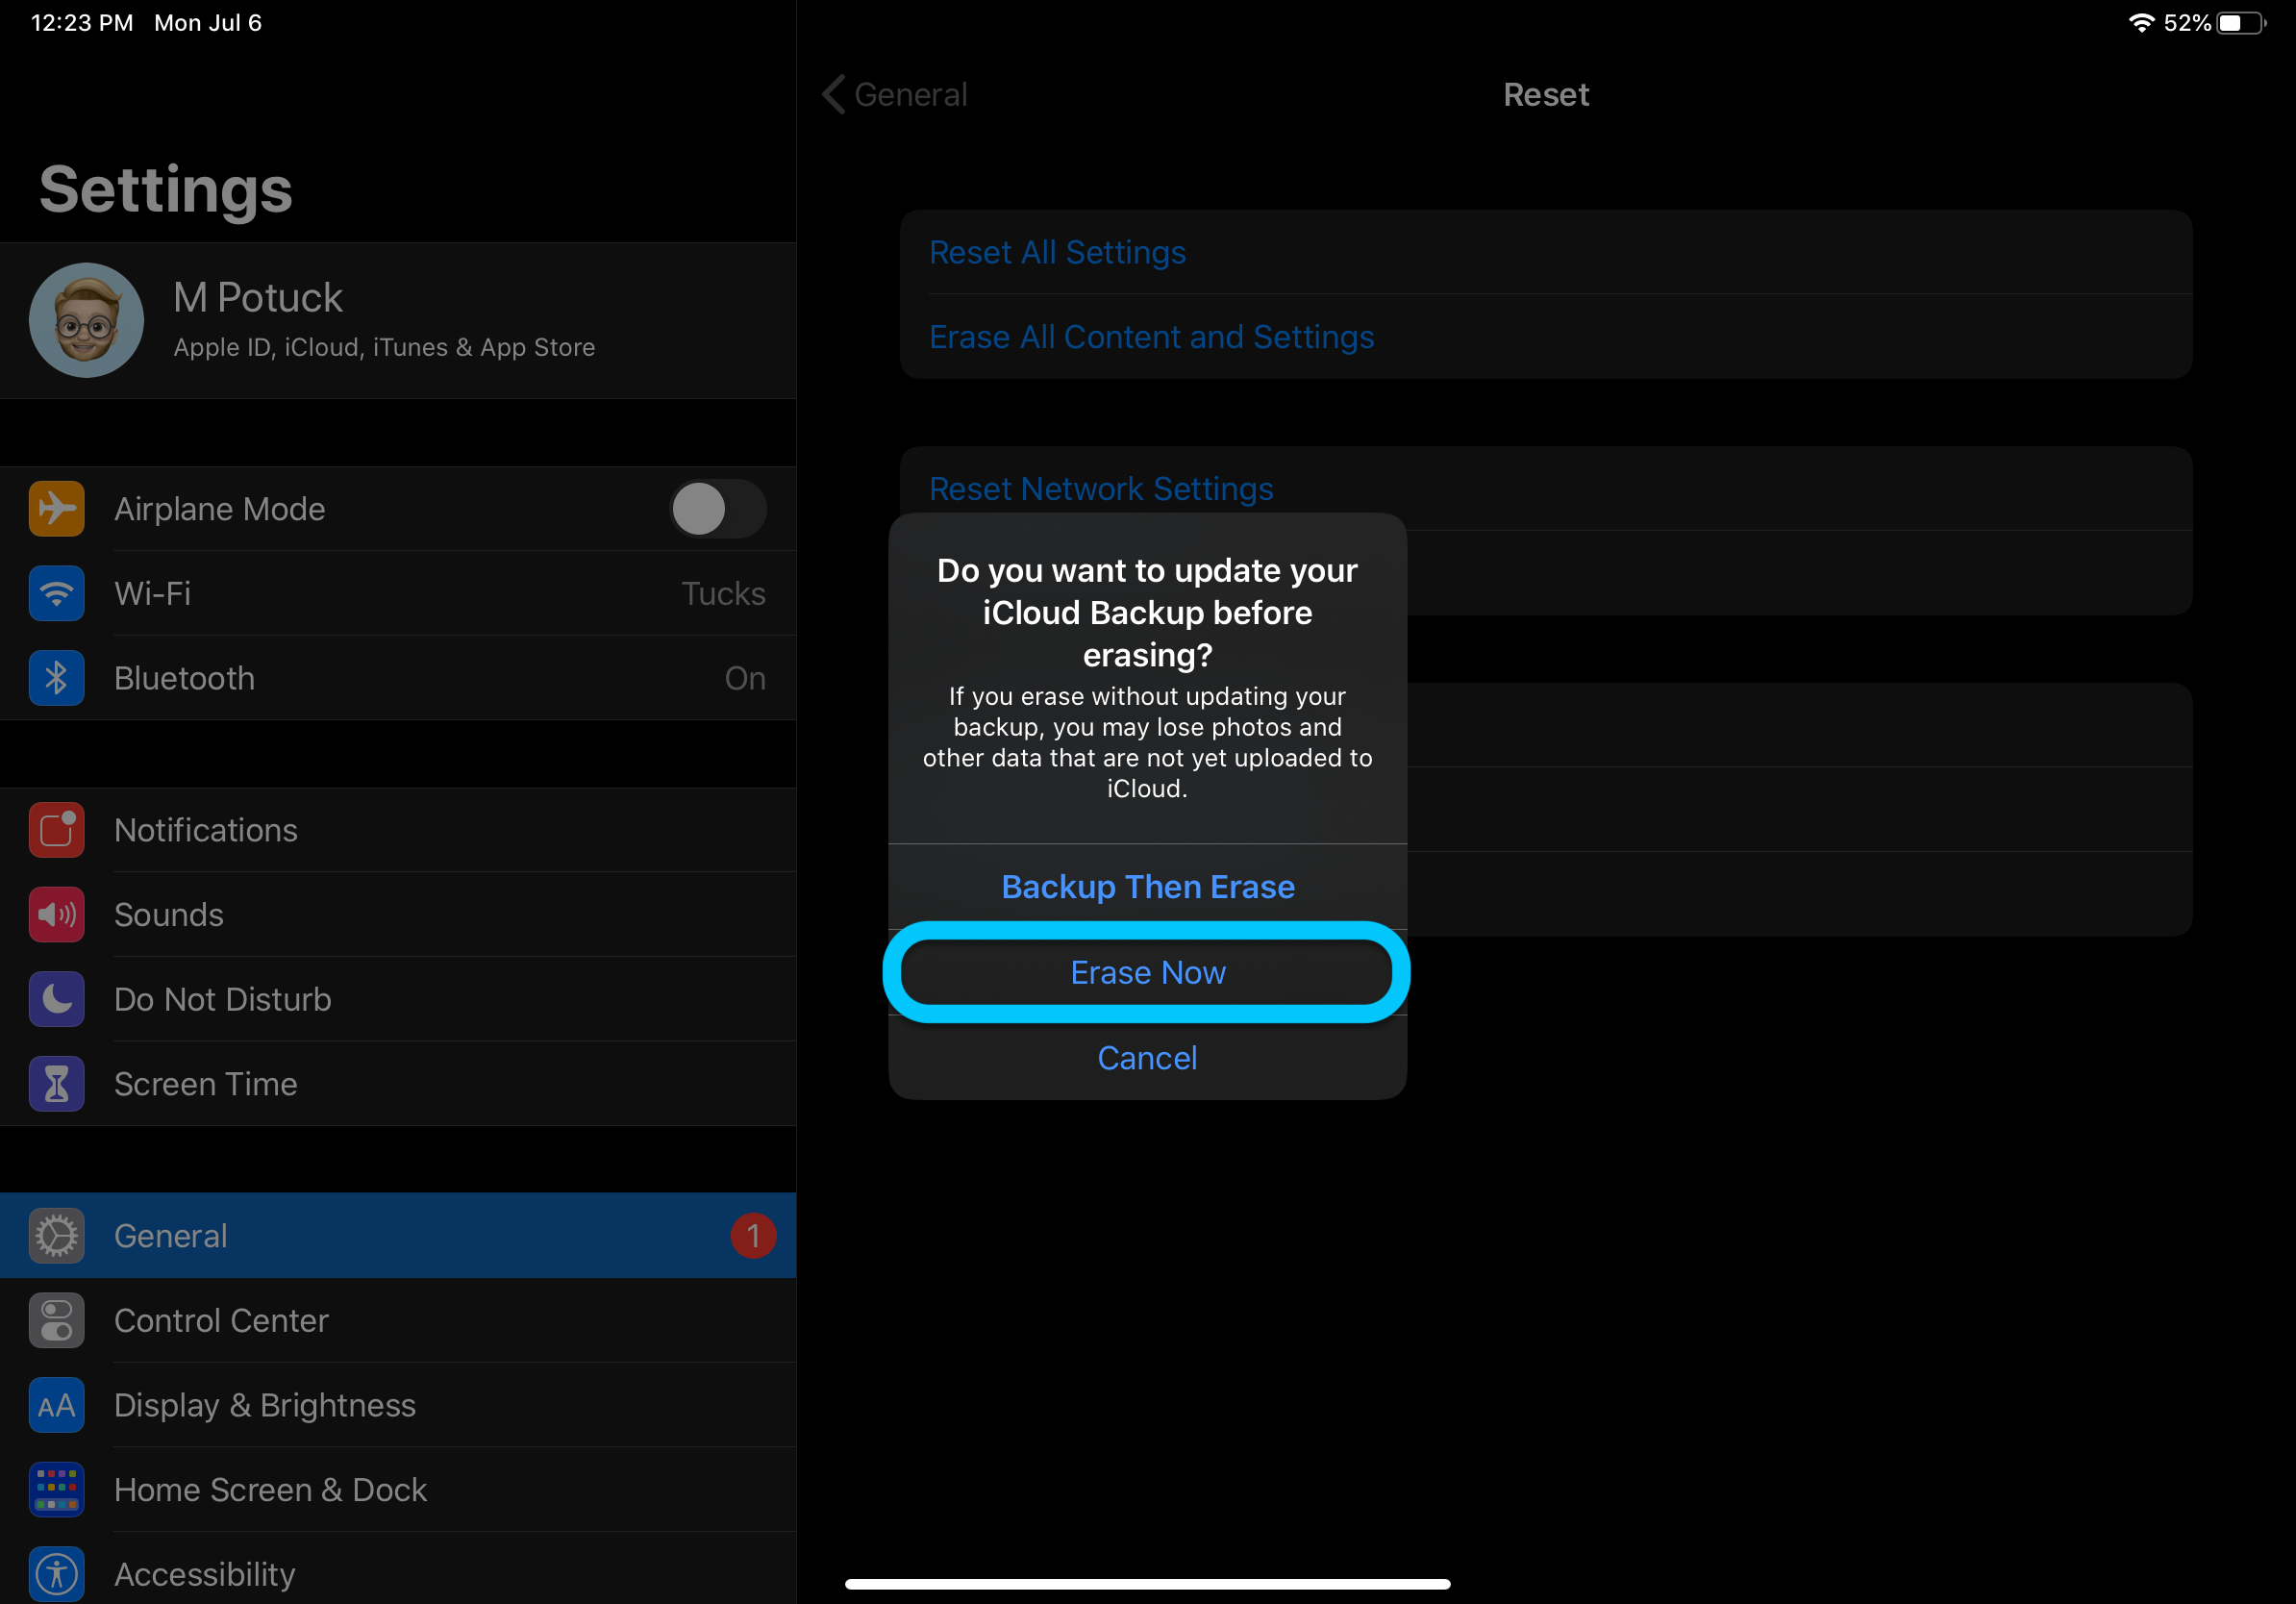Open Control Center settings icon
This screenshot has width=2296, height=1604.
pyautogui.click(x=57, y=1320)
